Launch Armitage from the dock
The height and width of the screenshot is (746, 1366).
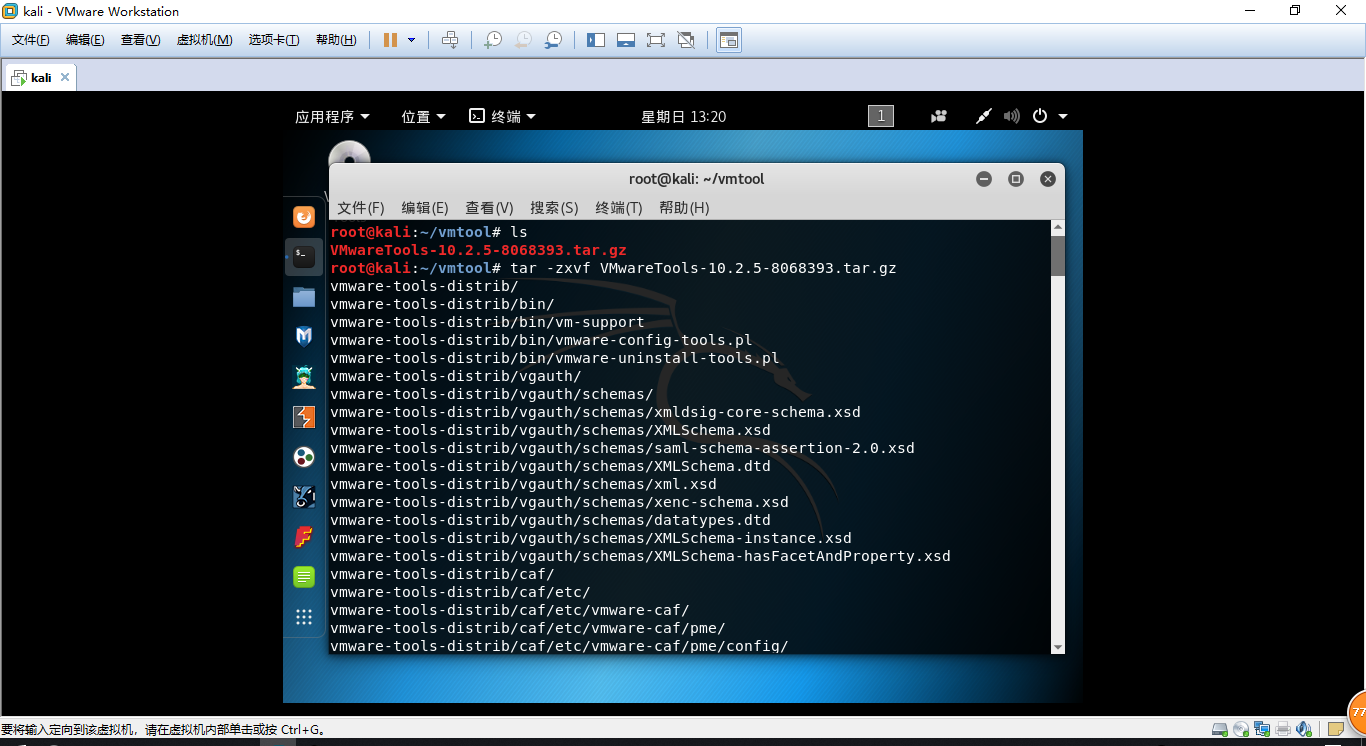304,377
